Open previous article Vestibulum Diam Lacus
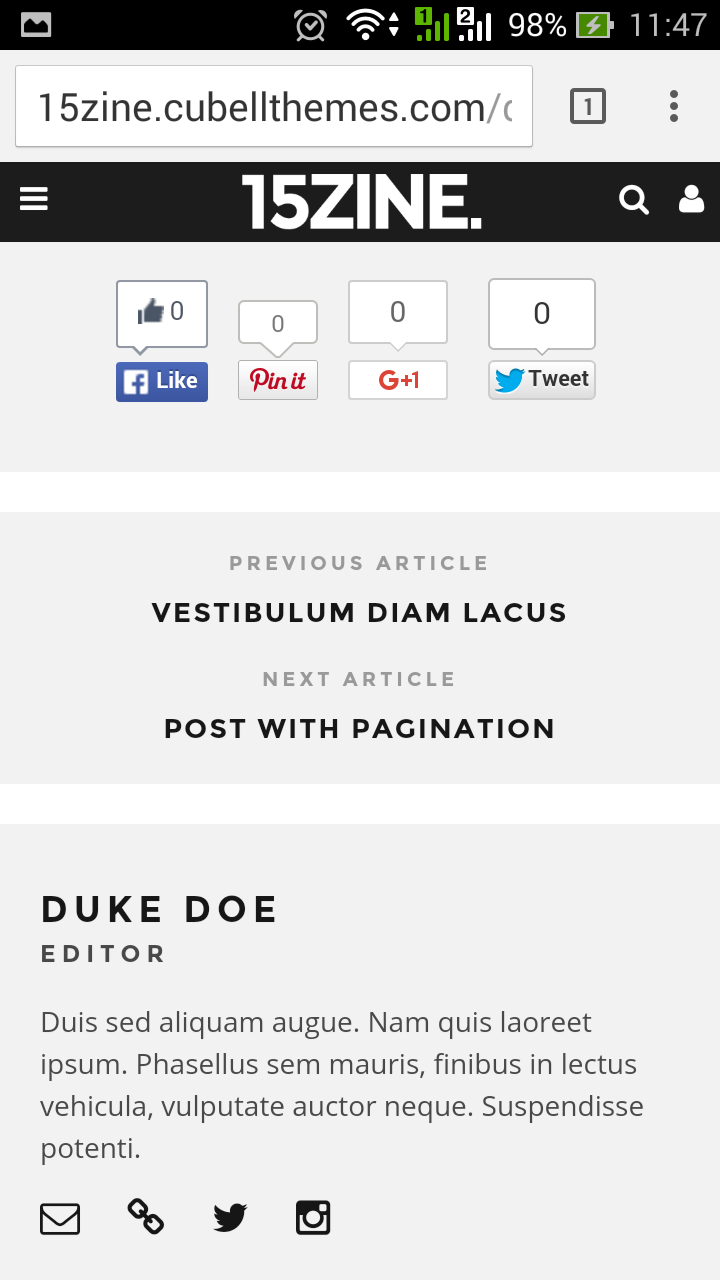This screenshot has height=1280, width=720. tap(359, 612)
